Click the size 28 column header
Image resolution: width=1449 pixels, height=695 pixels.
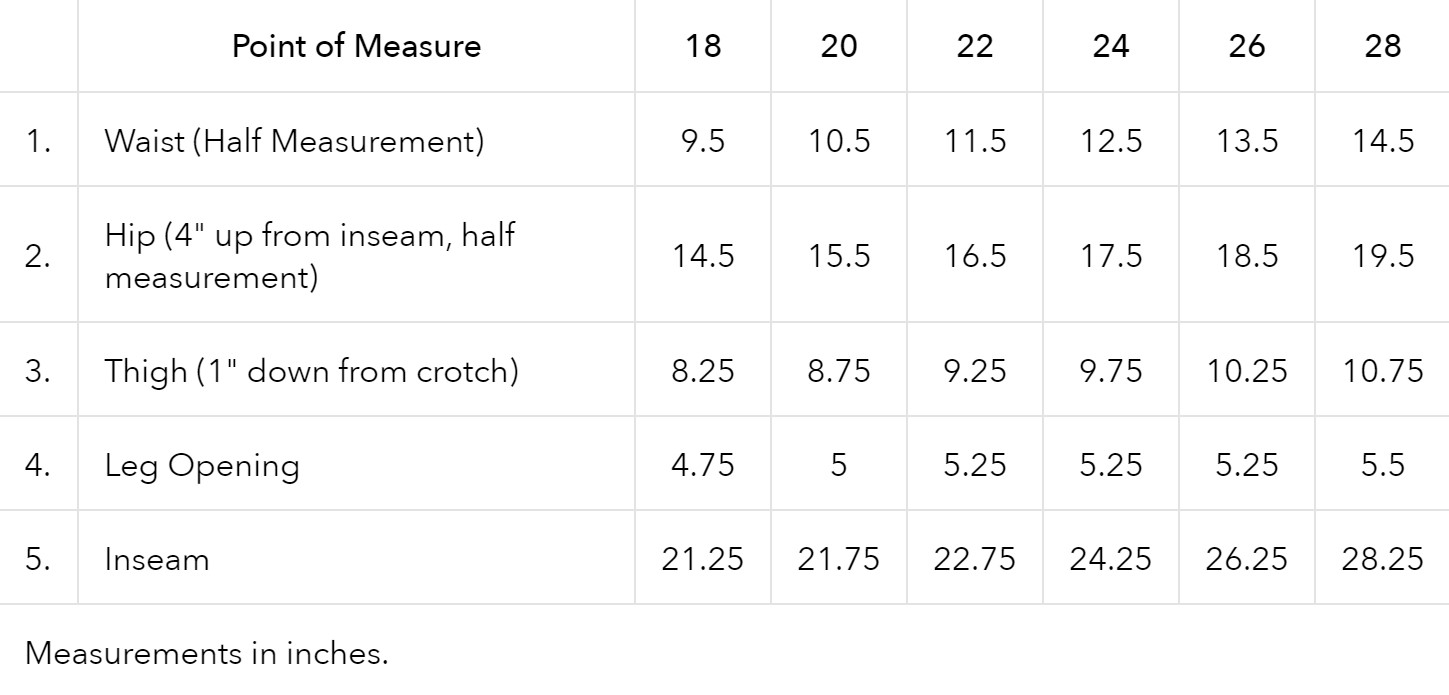tap(1382, 46)
